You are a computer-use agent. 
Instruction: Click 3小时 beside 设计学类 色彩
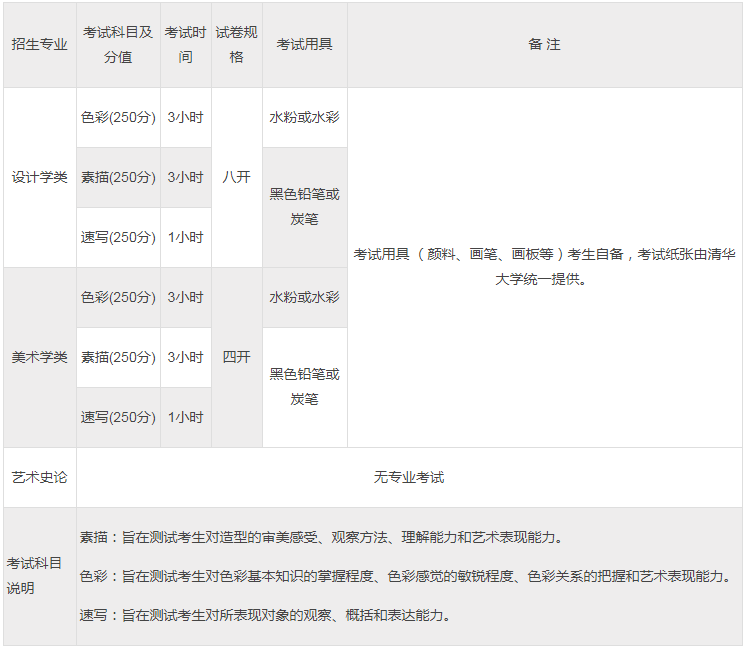point(186,117)
